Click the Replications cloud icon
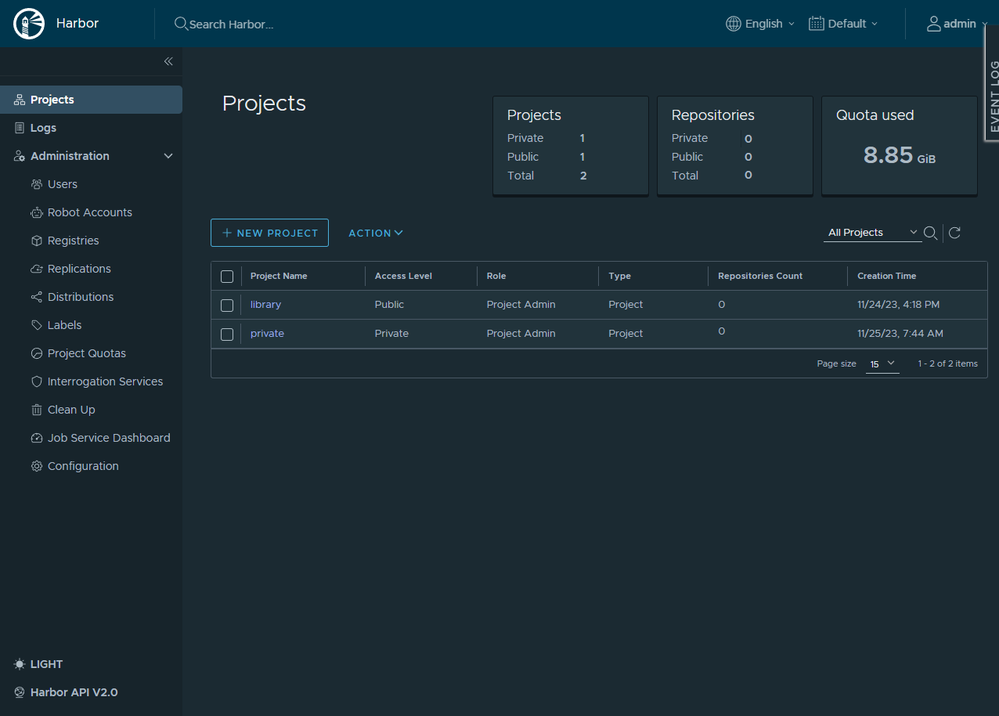Screen dimensions: 999x716 37,269
